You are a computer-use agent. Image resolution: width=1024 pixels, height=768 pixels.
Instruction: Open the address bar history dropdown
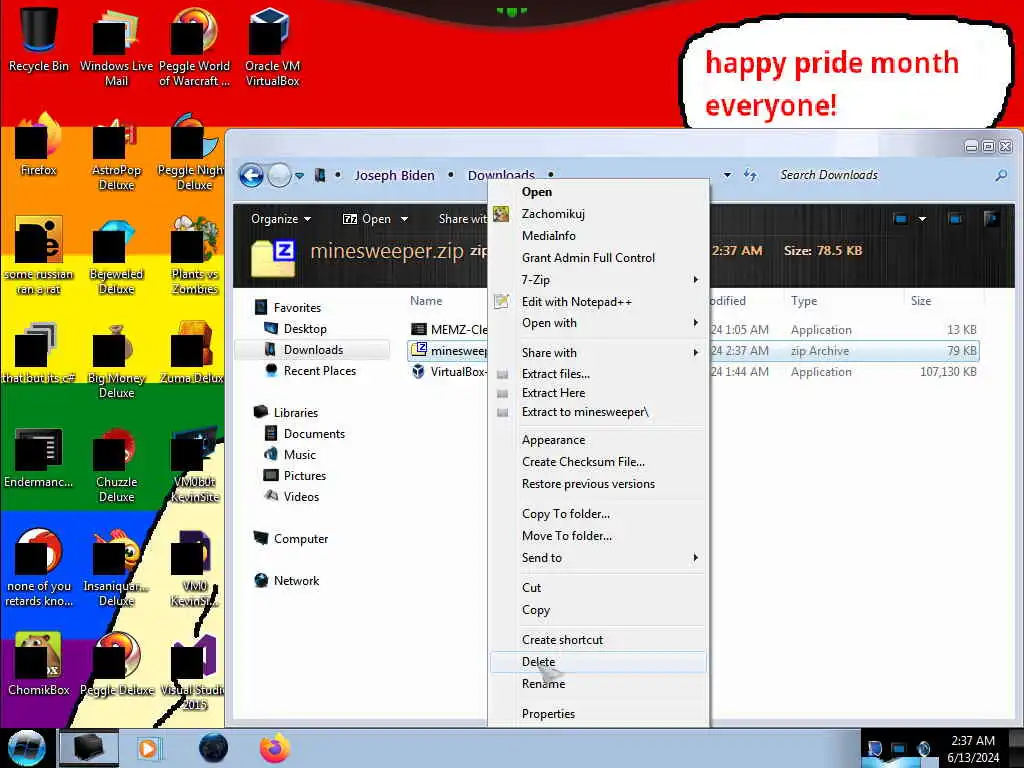point(728,175)
